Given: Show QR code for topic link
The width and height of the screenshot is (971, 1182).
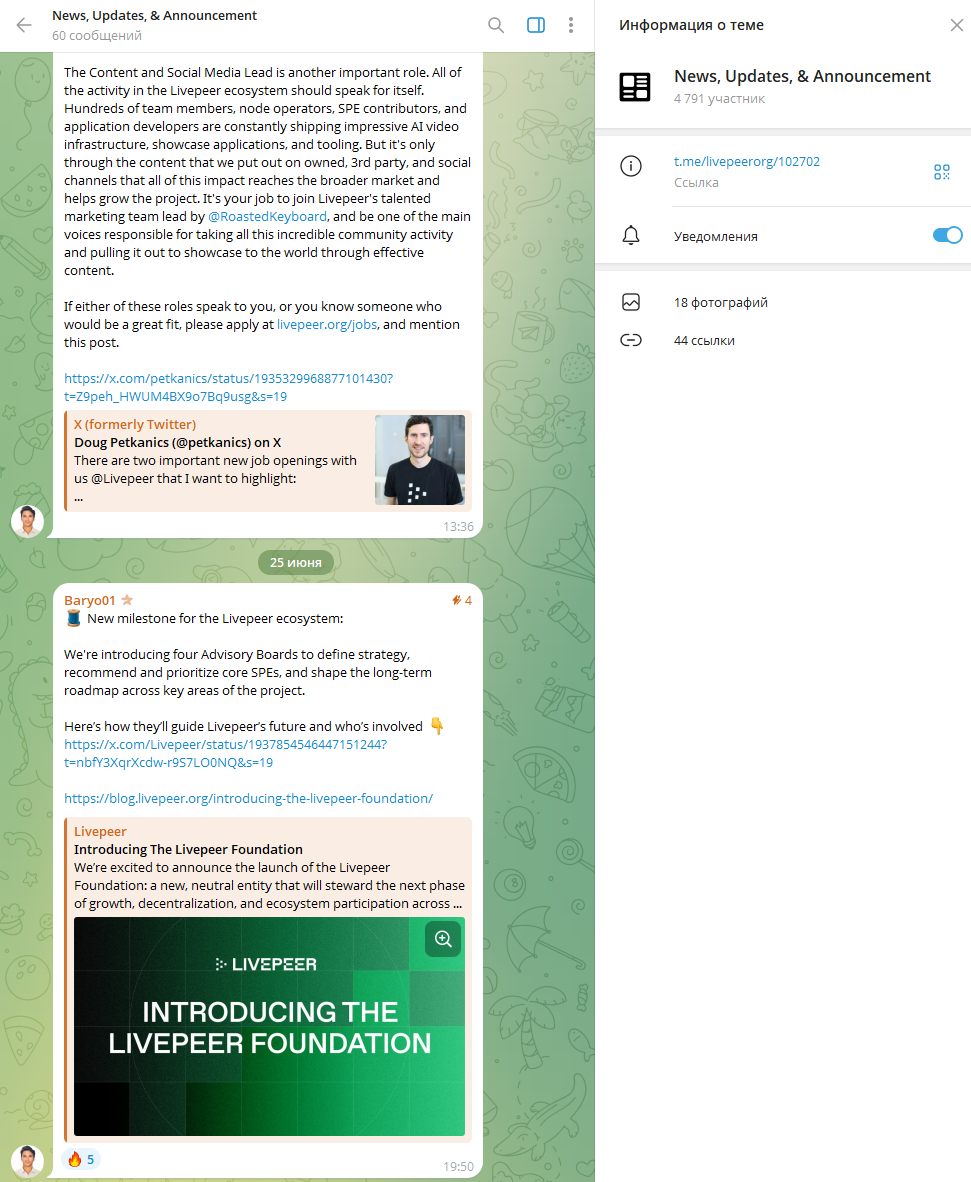Looking at the screenshot, I should [942, 172].
